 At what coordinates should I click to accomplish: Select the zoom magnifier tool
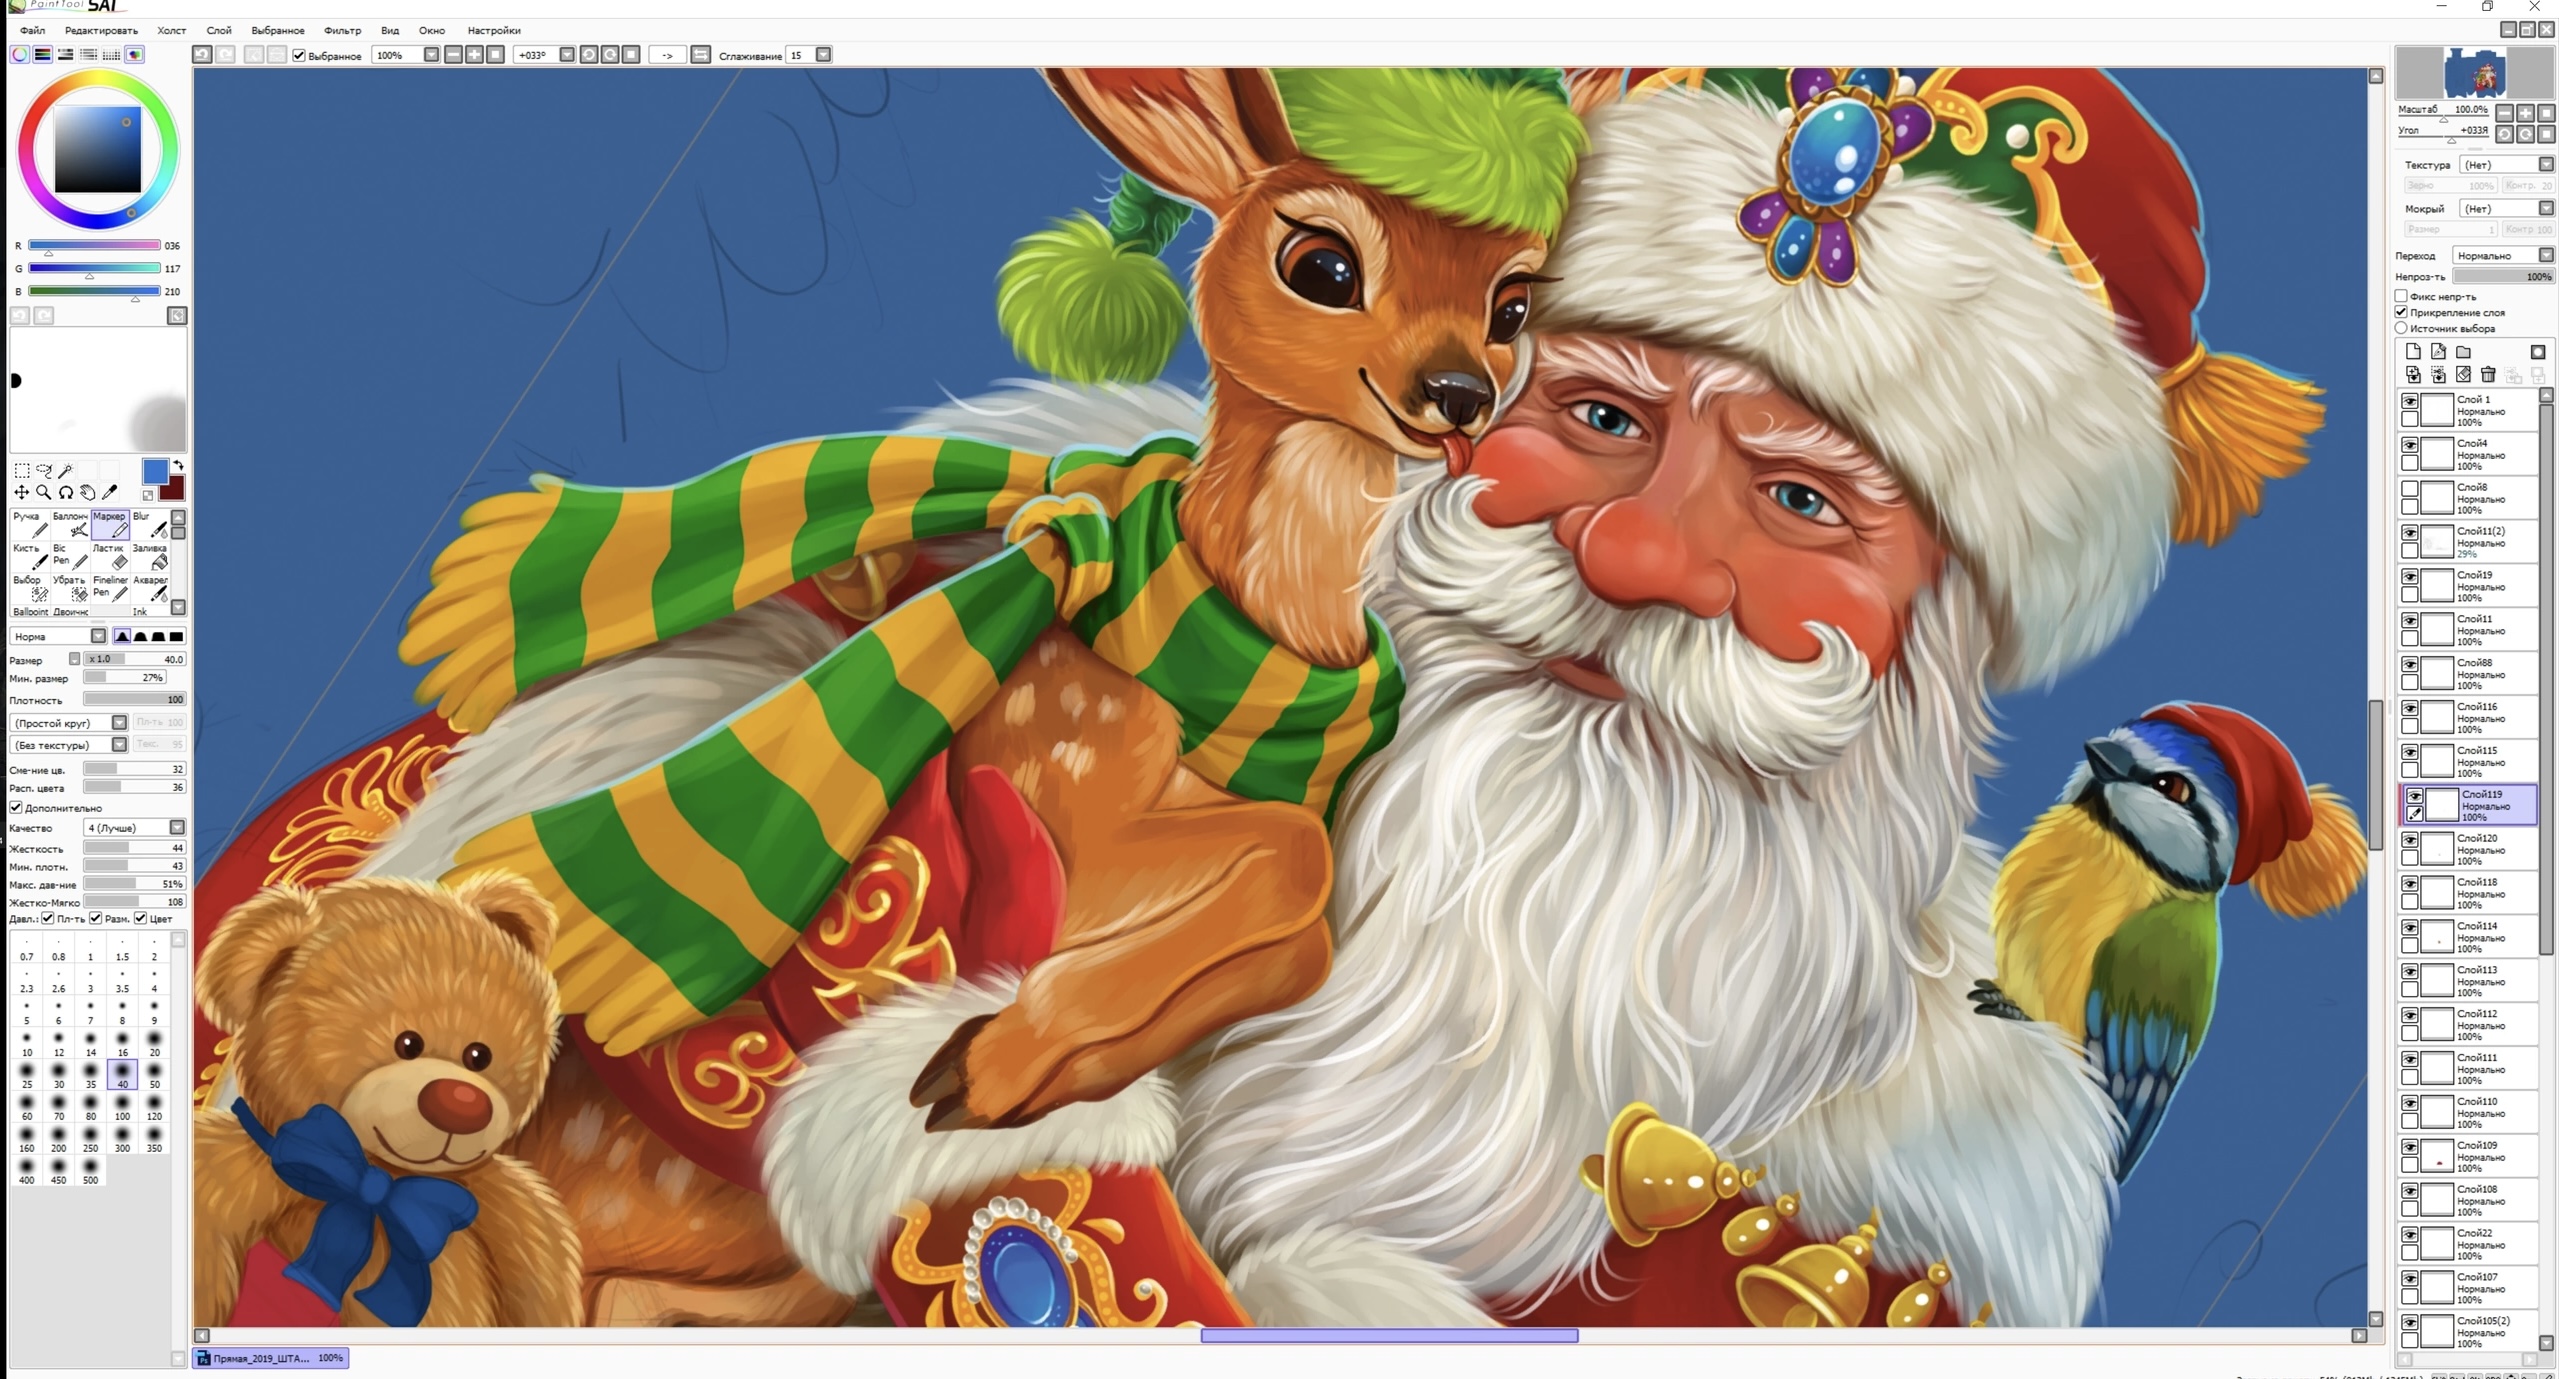(x=44, y=492)
